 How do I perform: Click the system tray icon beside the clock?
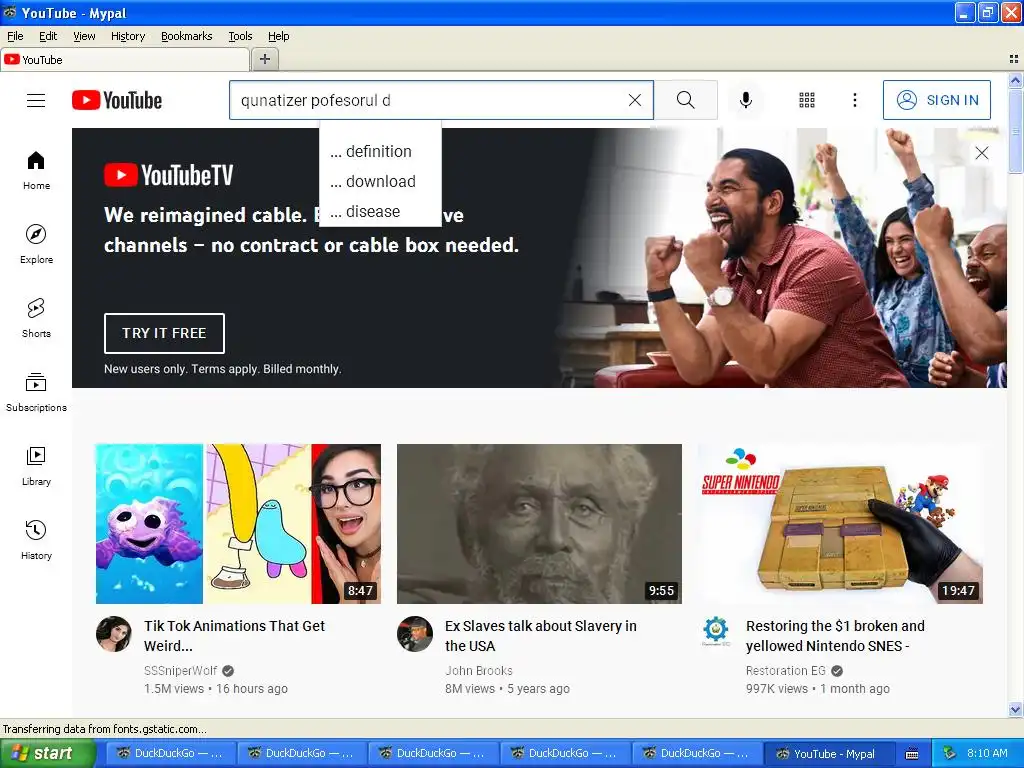click(x=949, y=753)
